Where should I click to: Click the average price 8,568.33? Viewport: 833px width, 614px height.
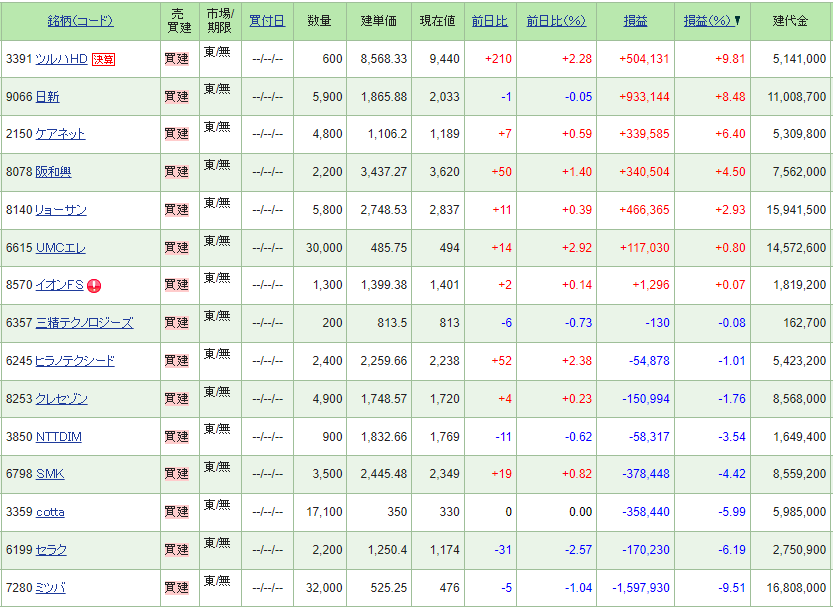click(384, 59)
